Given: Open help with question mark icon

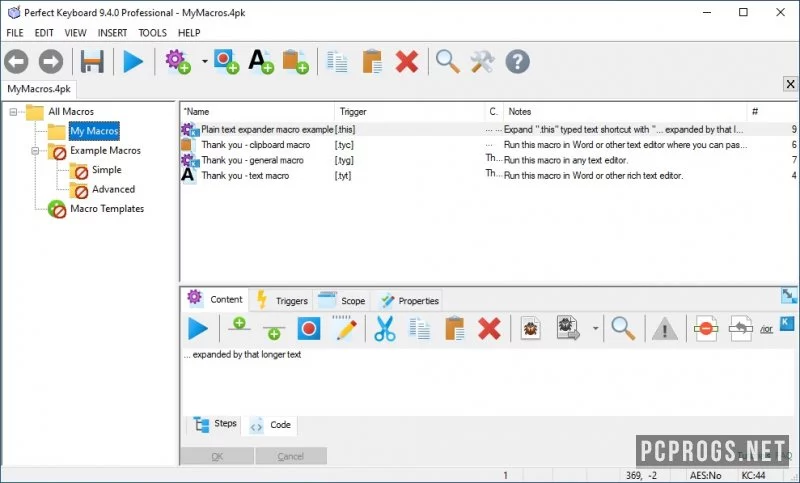Looking at the screenshot, I should [x=517, y=62].
